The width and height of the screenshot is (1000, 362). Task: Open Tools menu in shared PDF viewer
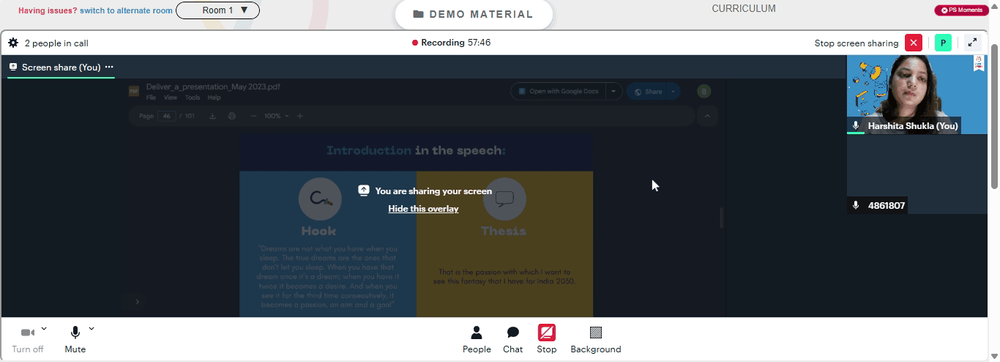(193, 98)
